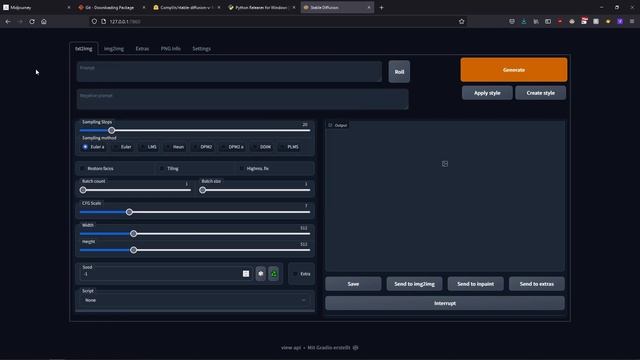Select the Euler a sampling method
This screenshot has height=360, width=640.
94,147
